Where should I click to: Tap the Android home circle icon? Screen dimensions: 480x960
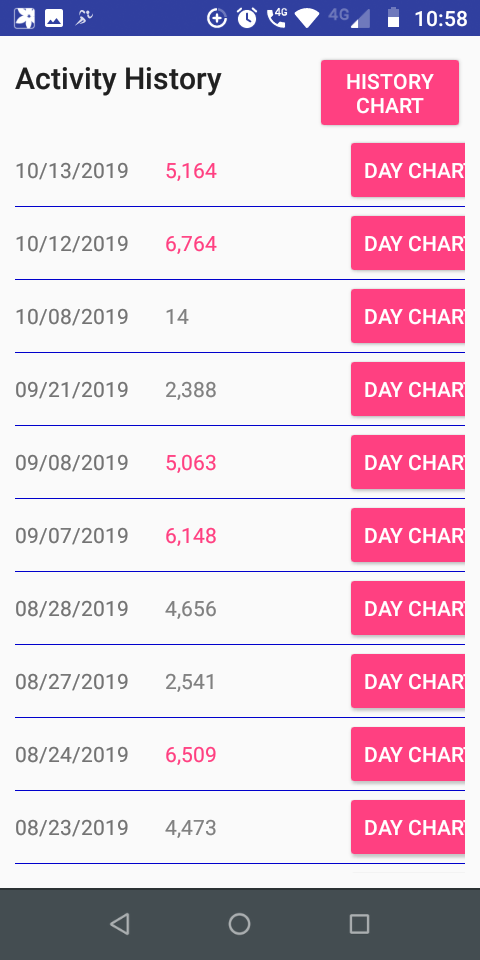tap(239, 923)
